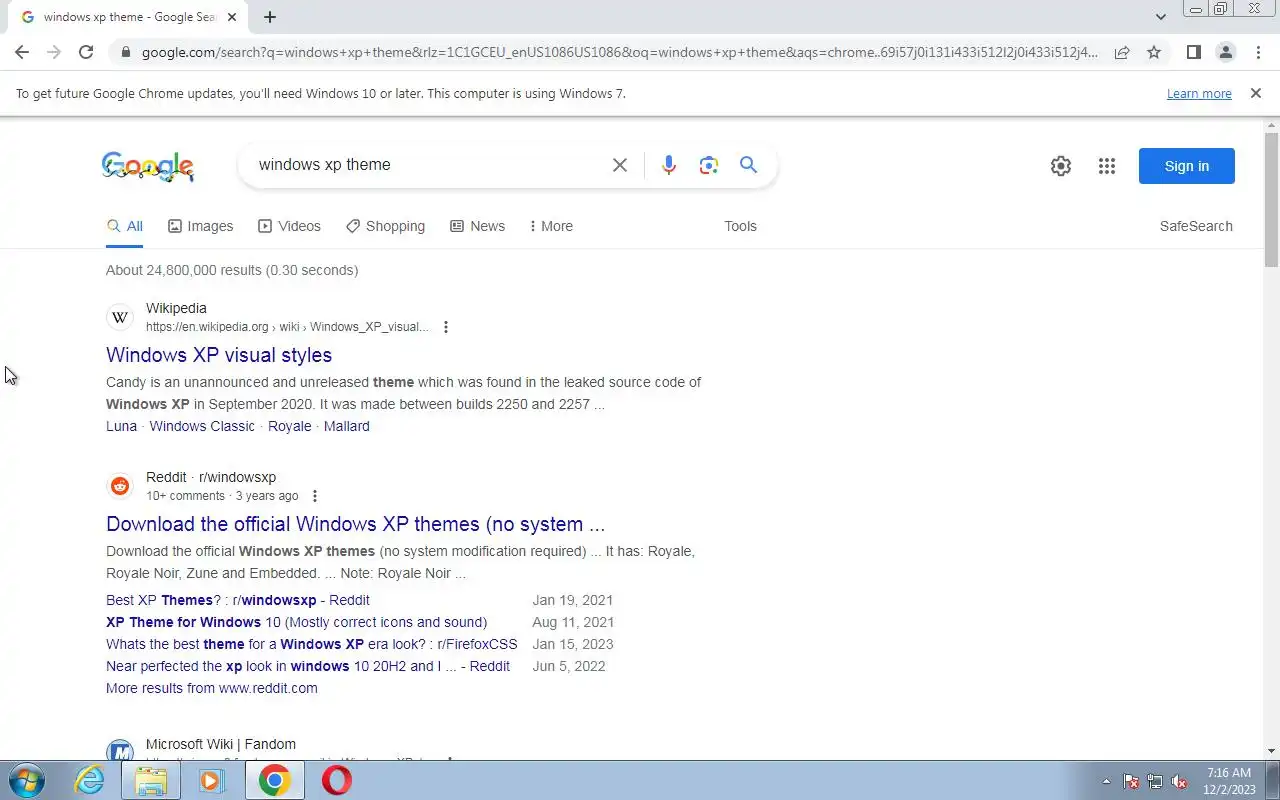The width and height of the screenshot is (1280, 800).
Task: Show hidden system tray icons
Action: click(x=1106, y=781)
